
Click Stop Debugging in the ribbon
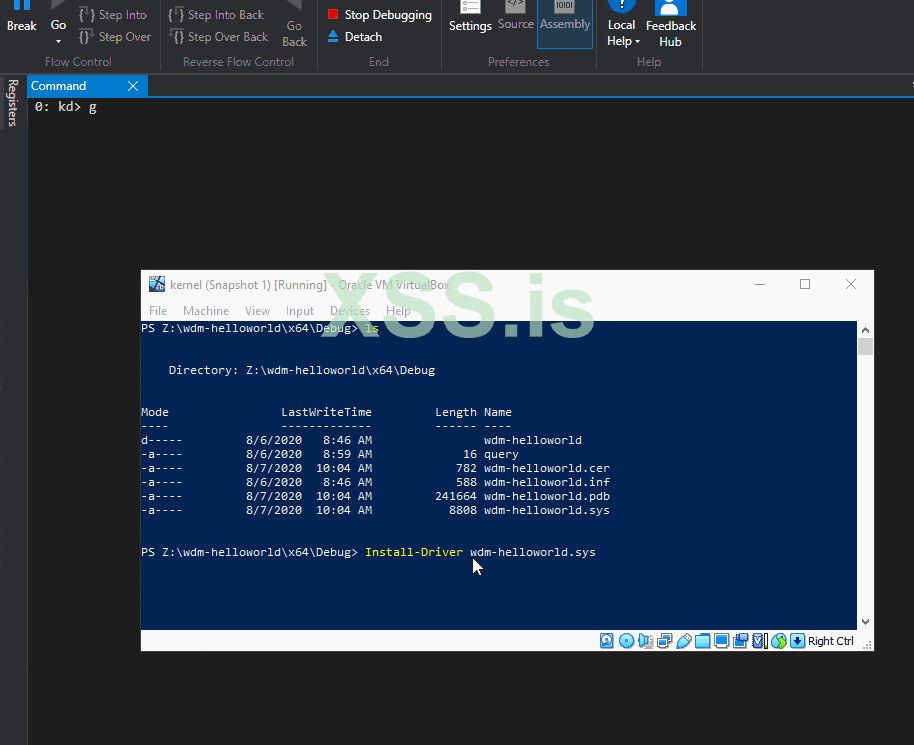(379, 15)
